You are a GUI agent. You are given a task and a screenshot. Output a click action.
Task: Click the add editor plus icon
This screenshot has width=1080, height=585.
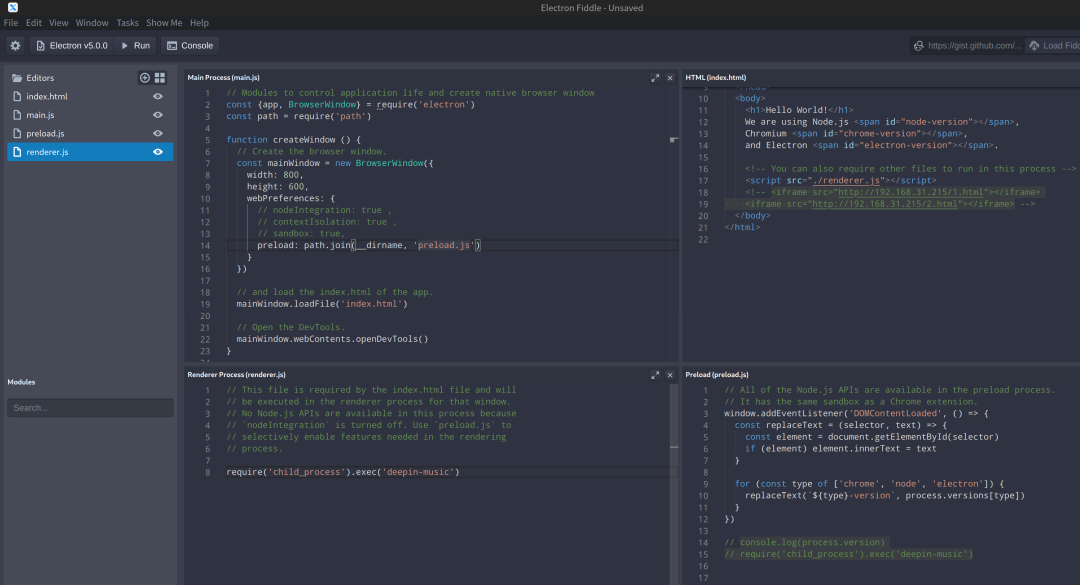pyautogui.click(x=145, y=78)
